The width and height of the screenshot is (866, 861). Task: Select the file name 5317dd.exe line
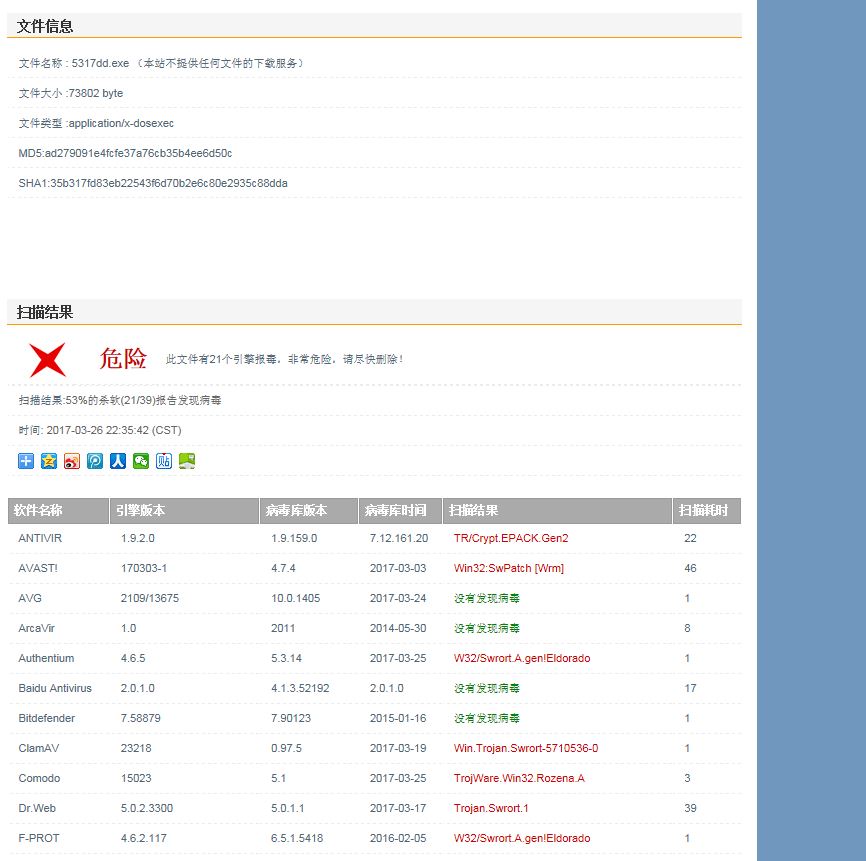161,63
